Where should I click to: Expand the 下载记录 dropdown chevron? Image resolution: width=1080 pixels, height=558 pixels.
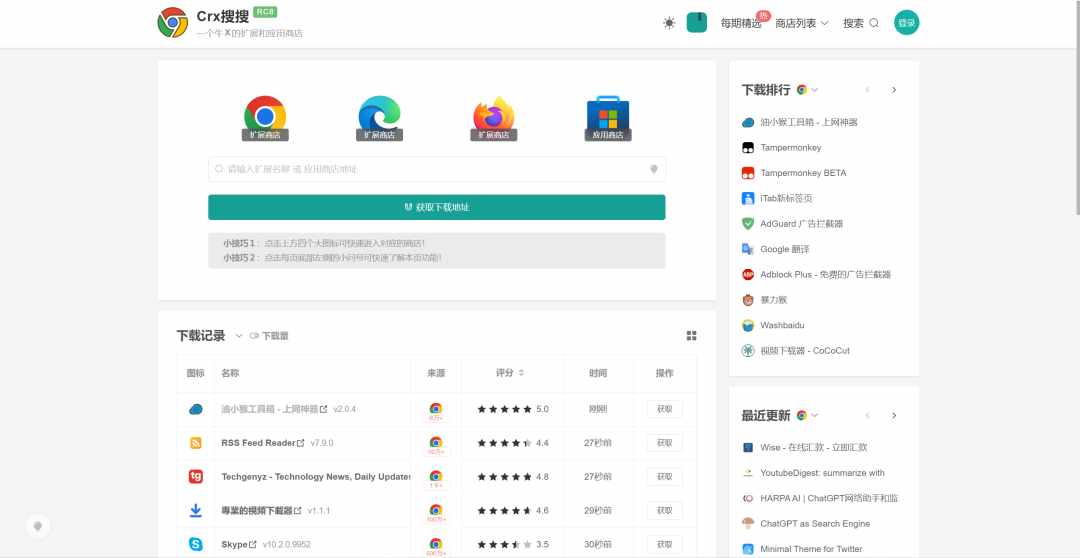[x=239, y=336]
